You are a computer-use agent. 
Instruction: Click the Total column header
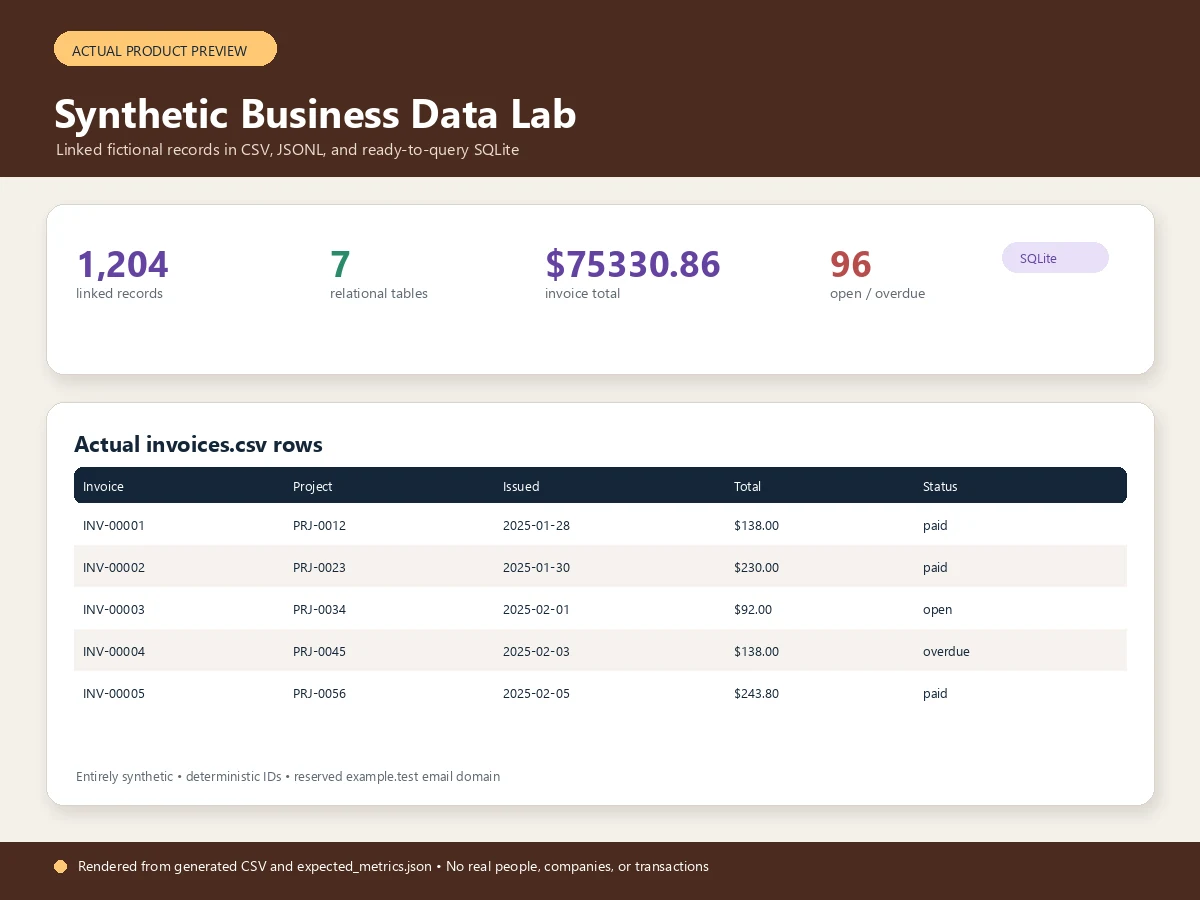pos(747,486)
